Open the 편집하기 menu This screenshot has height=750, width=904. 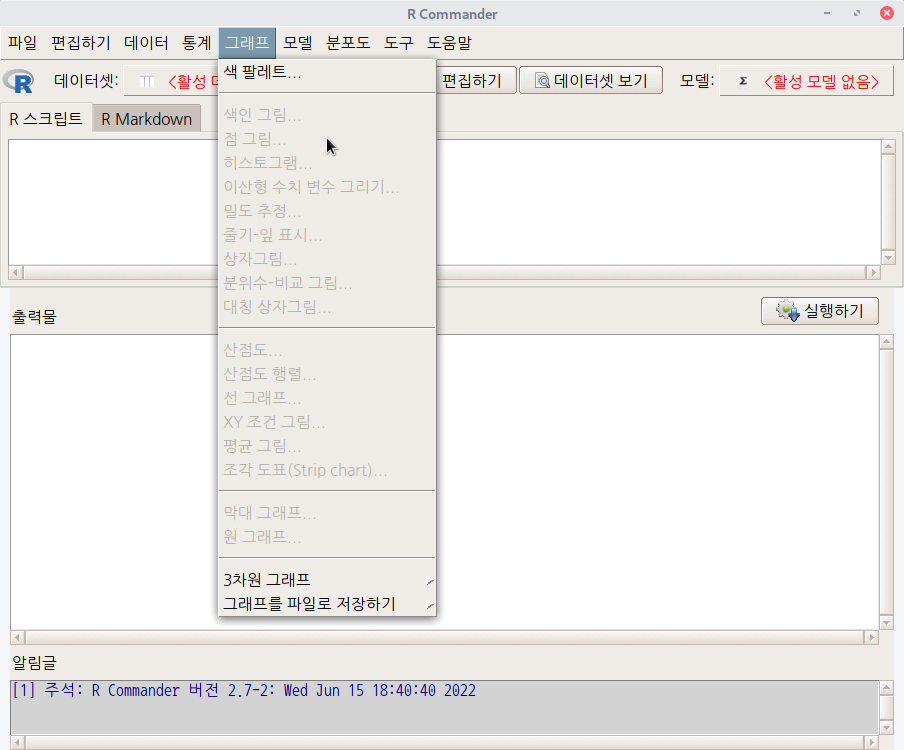81,43
